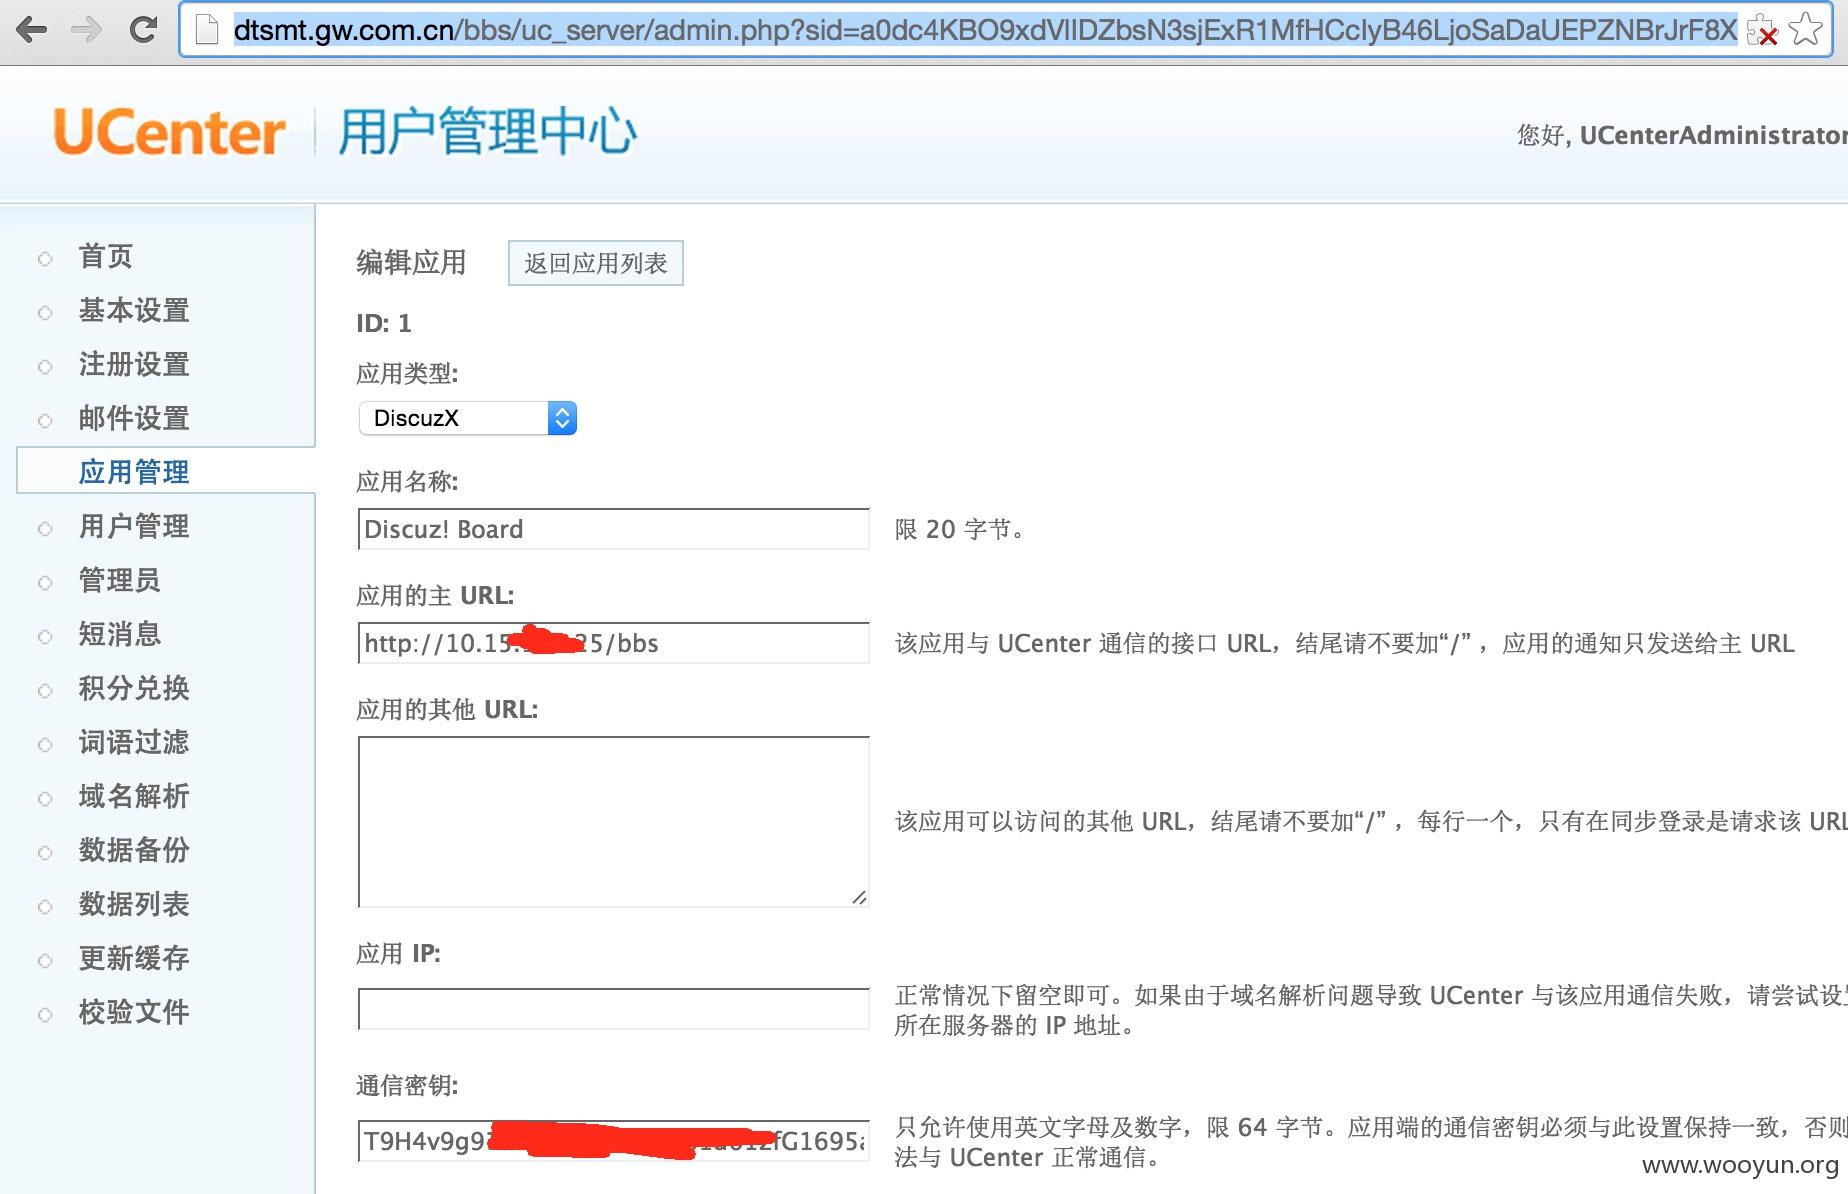Click the 应用的主 URL input field
The image size is (1848, 1194).
tap(614, 643)
